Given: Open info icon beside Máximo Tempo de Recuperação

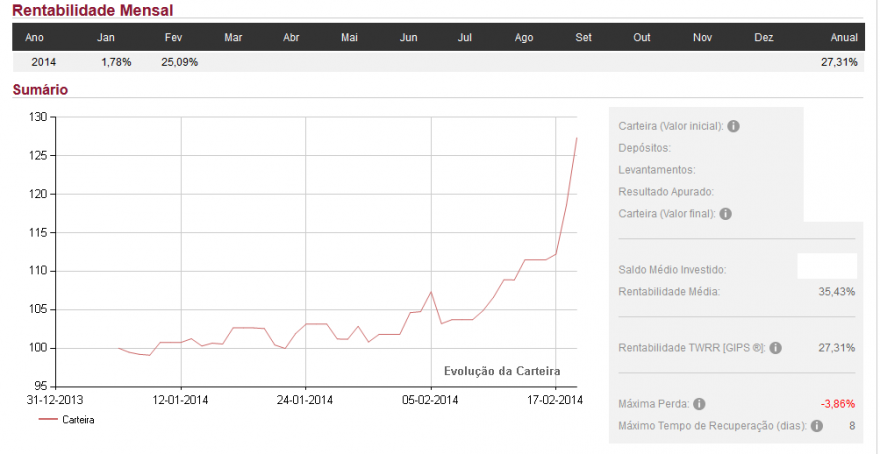Looking at the screenshot, I should [x=817, y=426].
